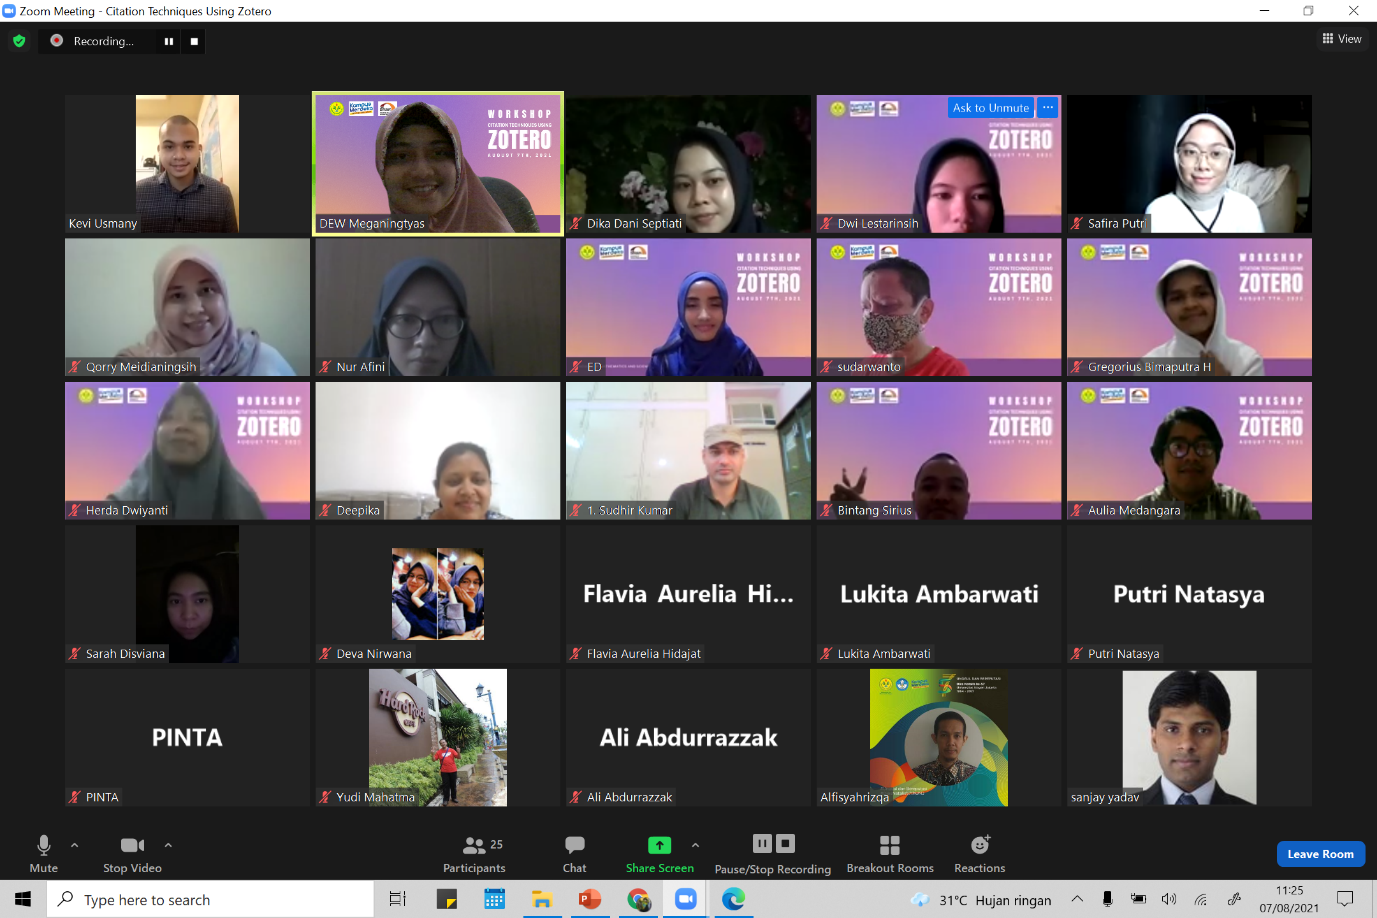Click Ask to Unmute on Dwi Lestariasih

pos(991,108)
